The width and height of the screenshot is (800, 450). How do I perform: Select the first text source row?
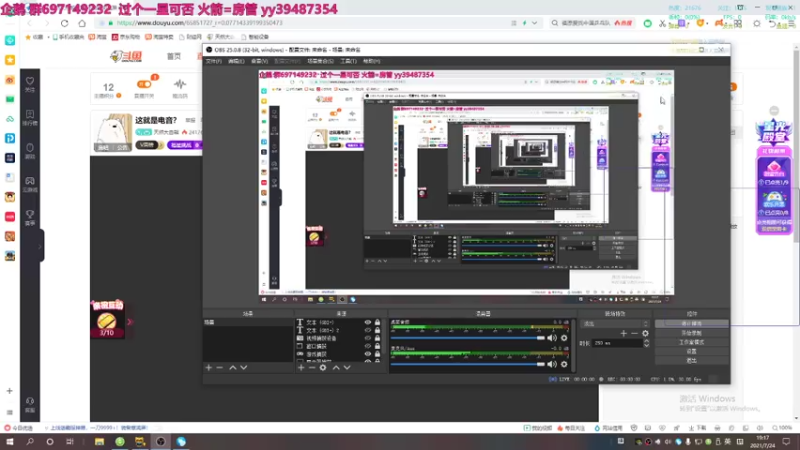pyautogui.click(x=339, y=322)
